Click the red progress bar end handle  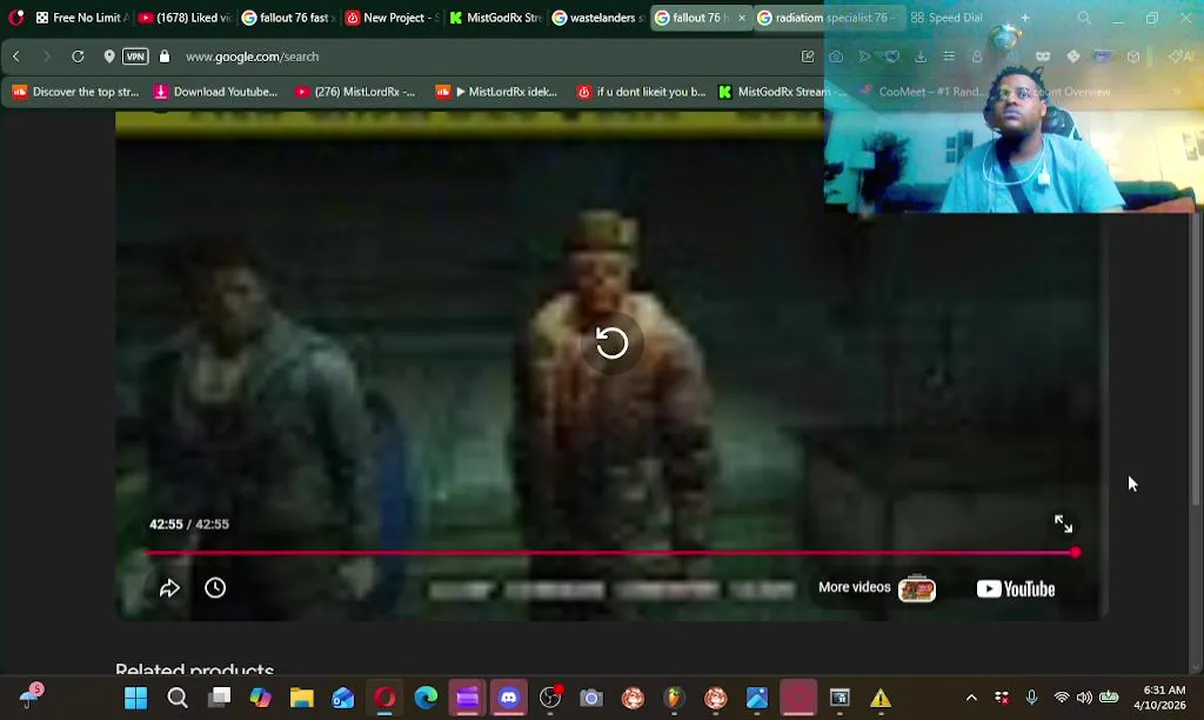[1075, 552]
